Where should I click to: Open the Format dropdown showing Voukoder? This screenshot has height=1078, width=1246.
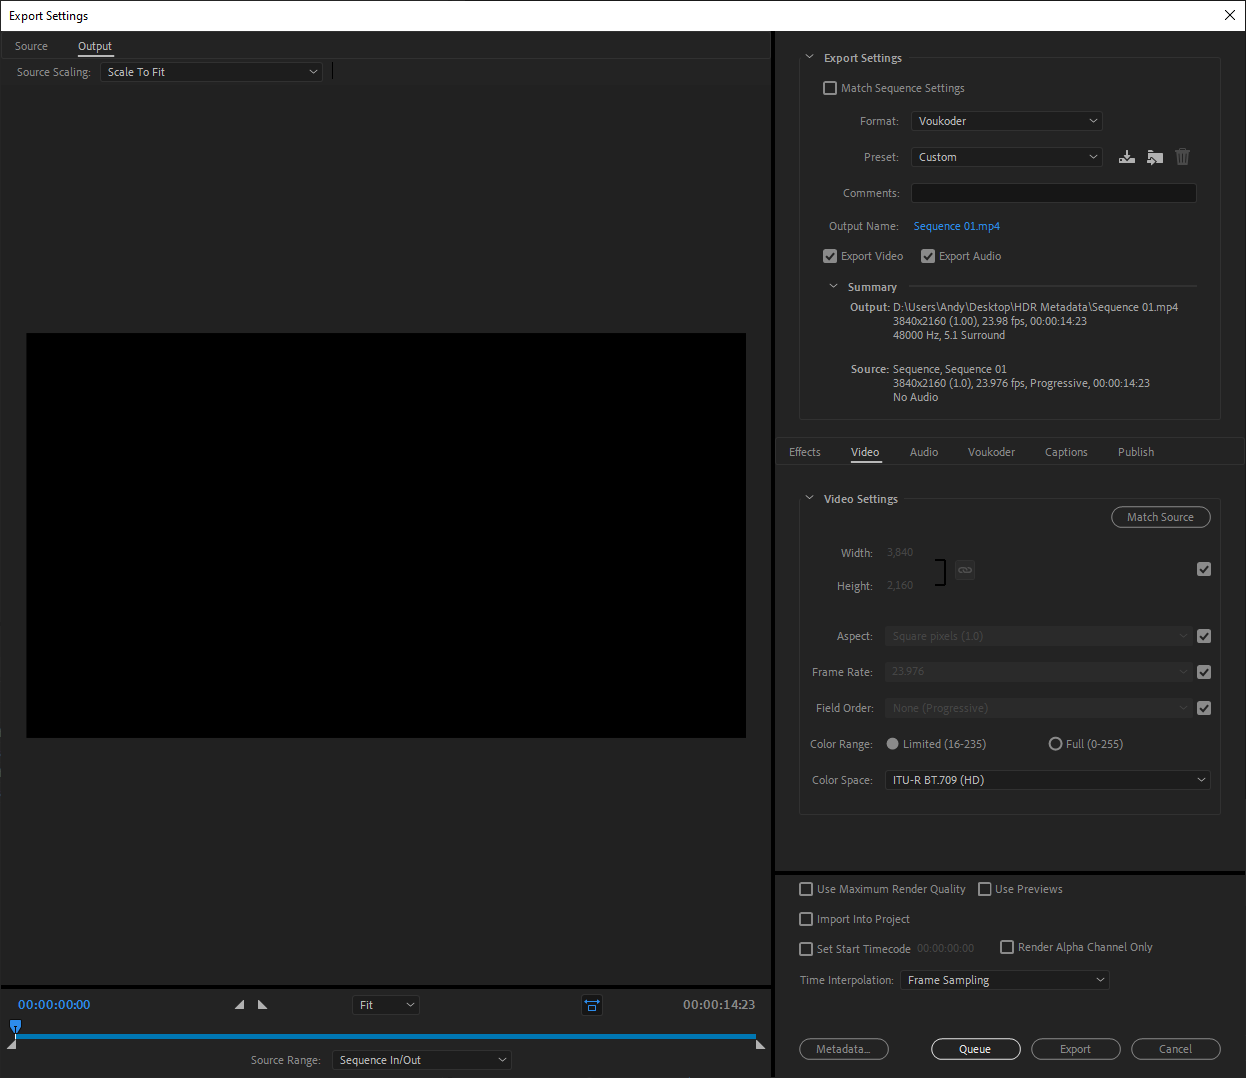pos(1006,121)
